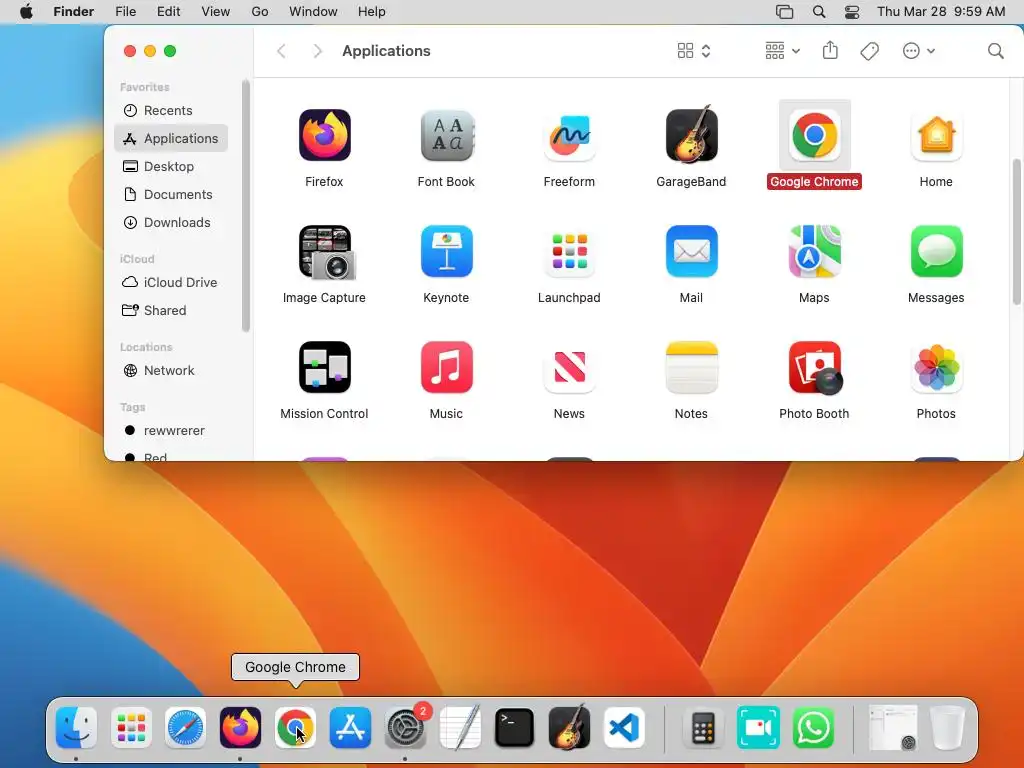The height and width of the screenshot is (768, 1024).
Task: Open the Finder menu in menu bar
Action: [x=74, y=12]
